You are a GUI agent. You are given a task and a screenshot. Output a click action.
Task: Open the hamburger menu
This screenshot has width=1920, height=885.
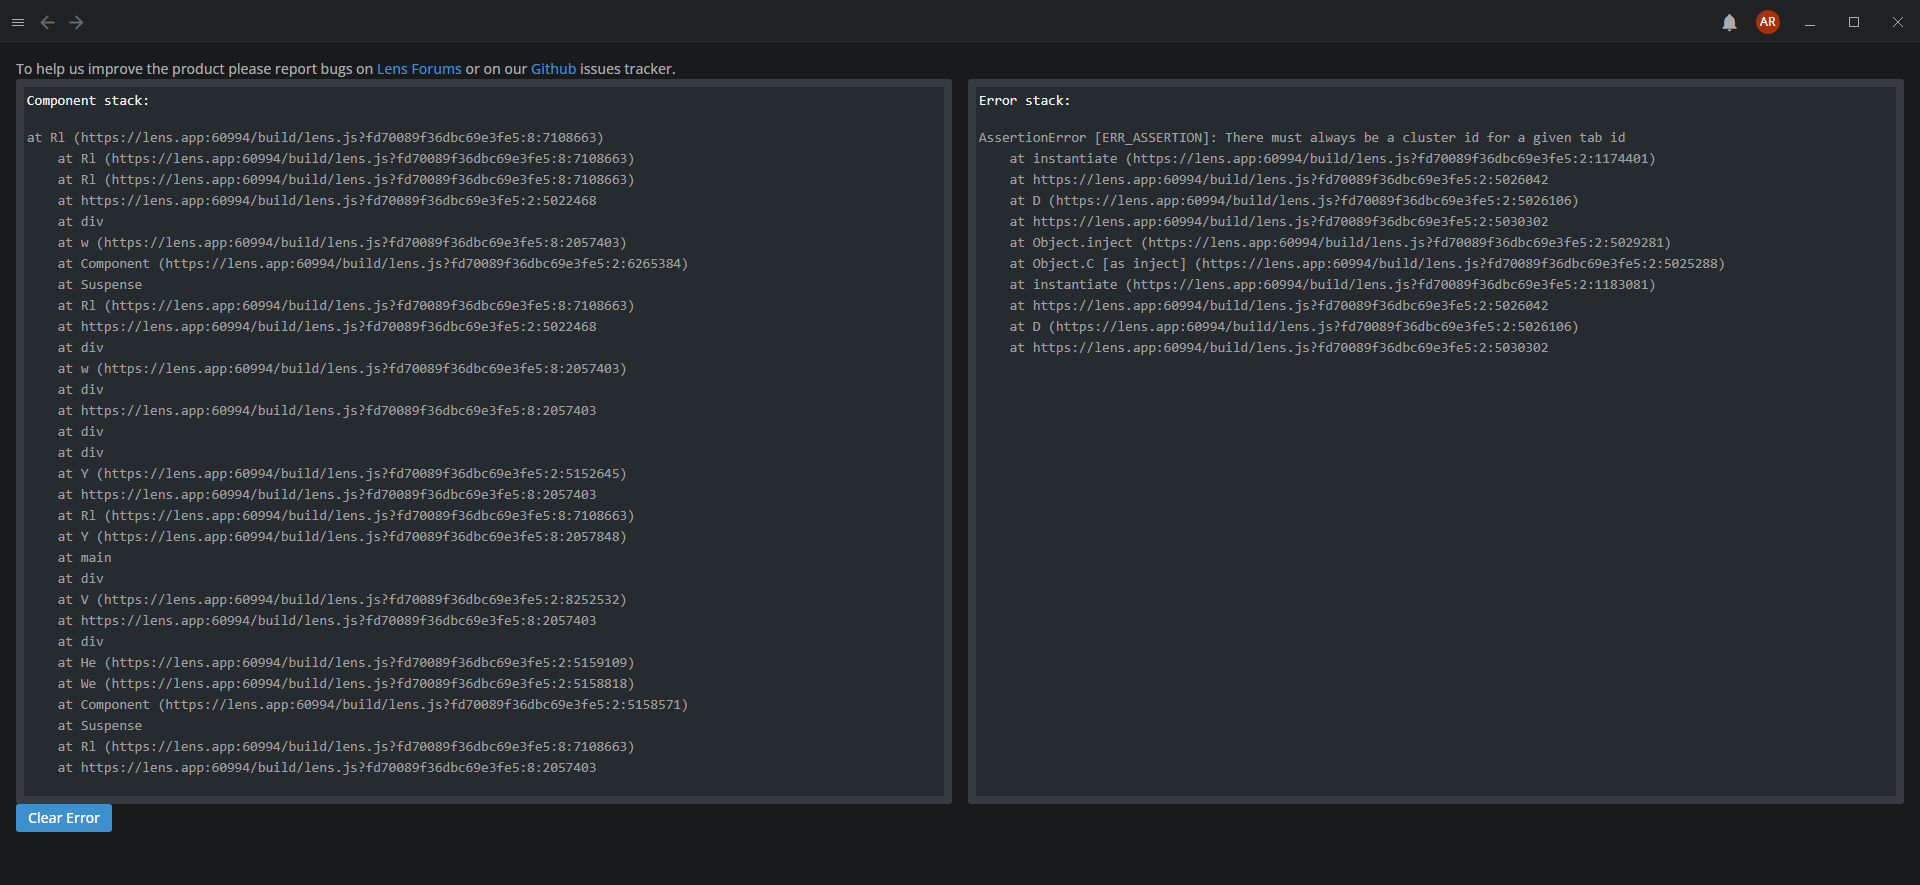[18, 22]
